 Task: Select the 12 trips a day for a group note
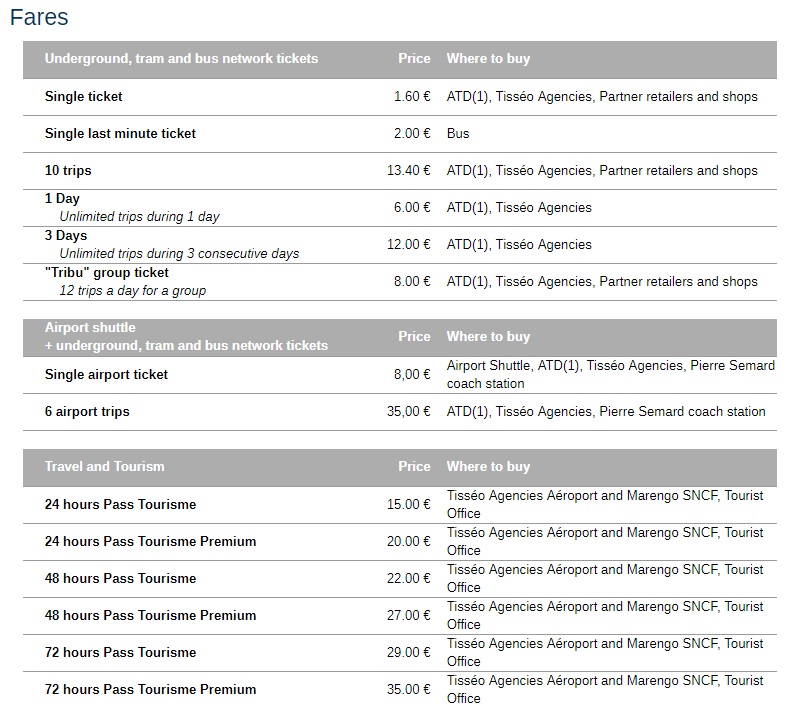pyautogui.click(x=132, y=291)
